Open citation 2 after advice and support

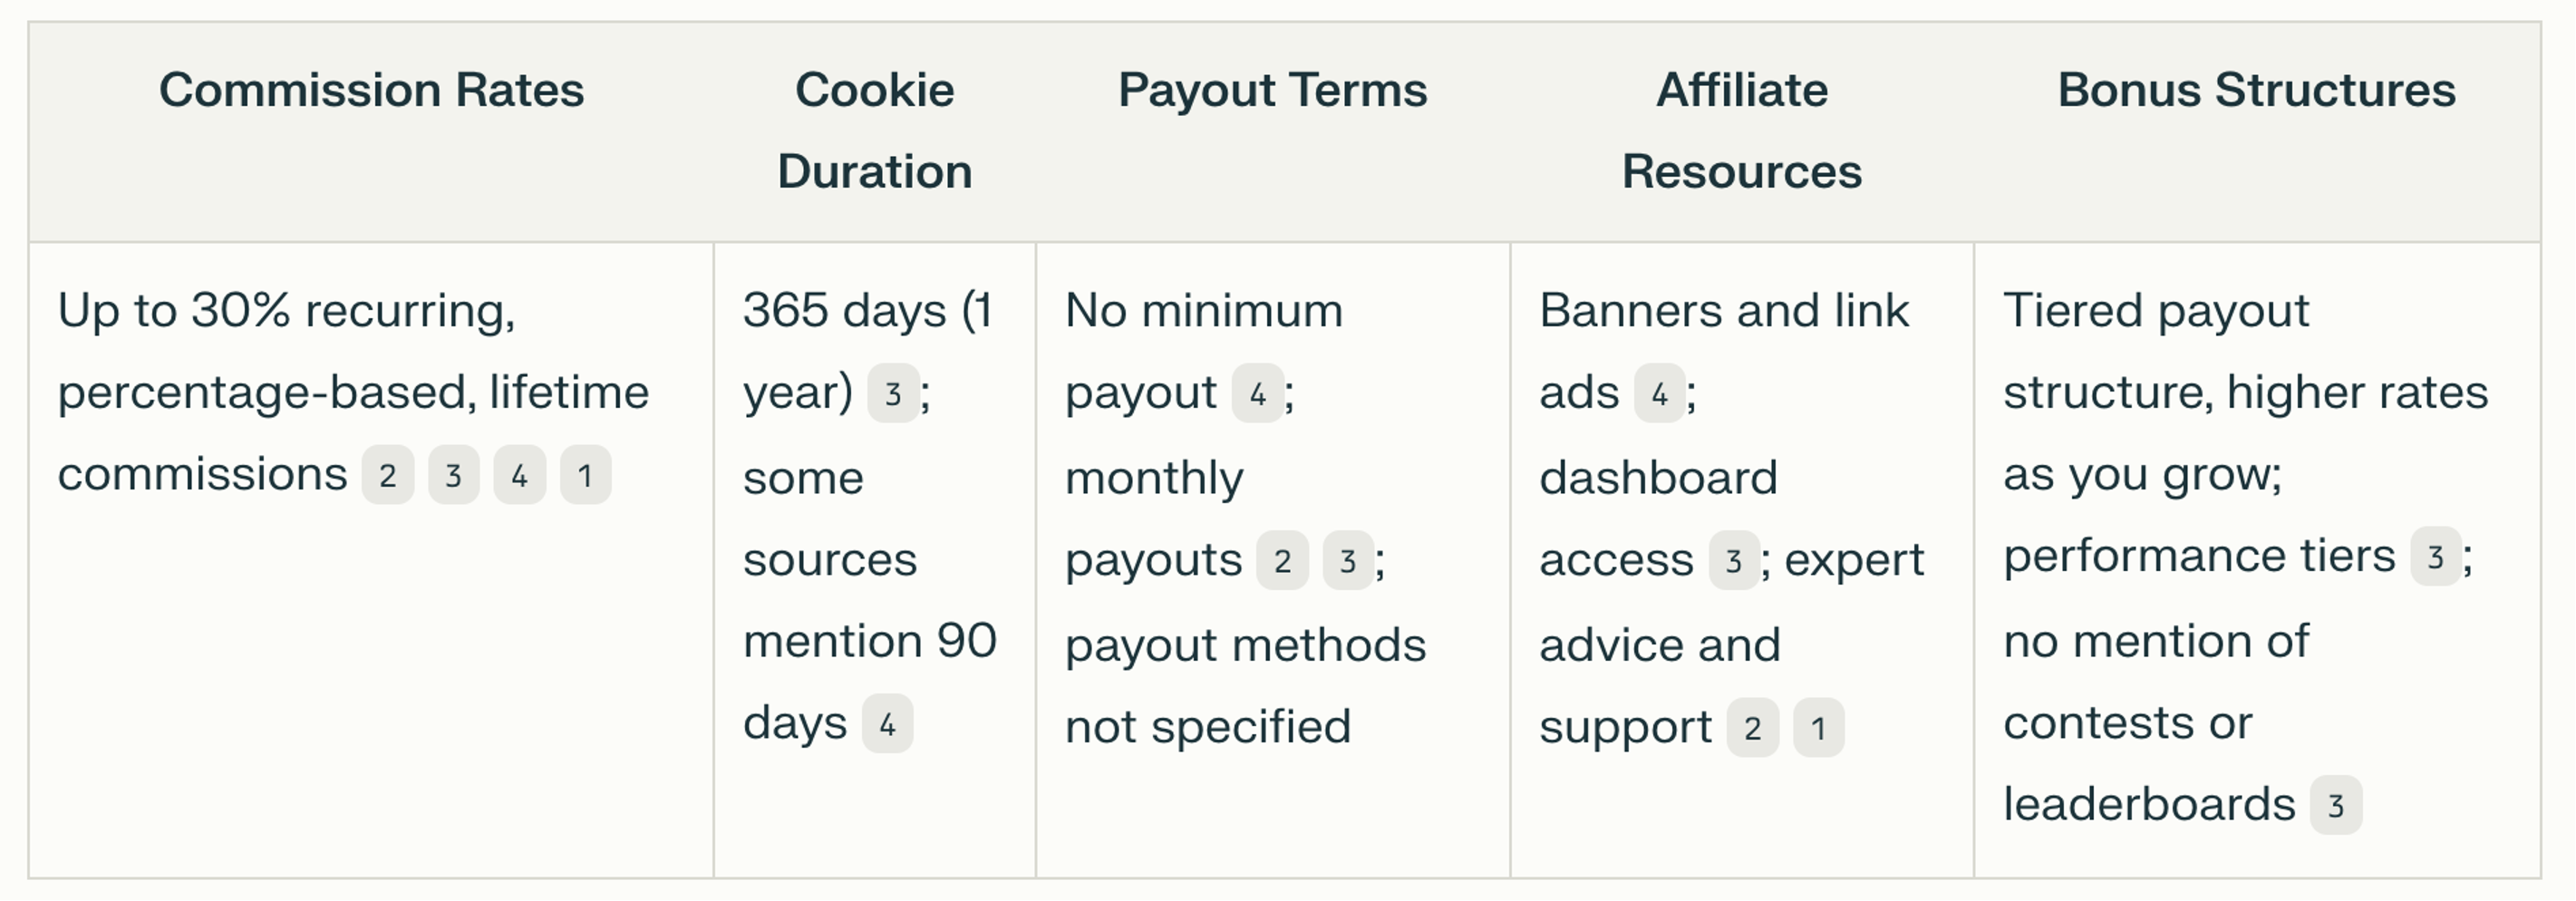point(1753,728)
